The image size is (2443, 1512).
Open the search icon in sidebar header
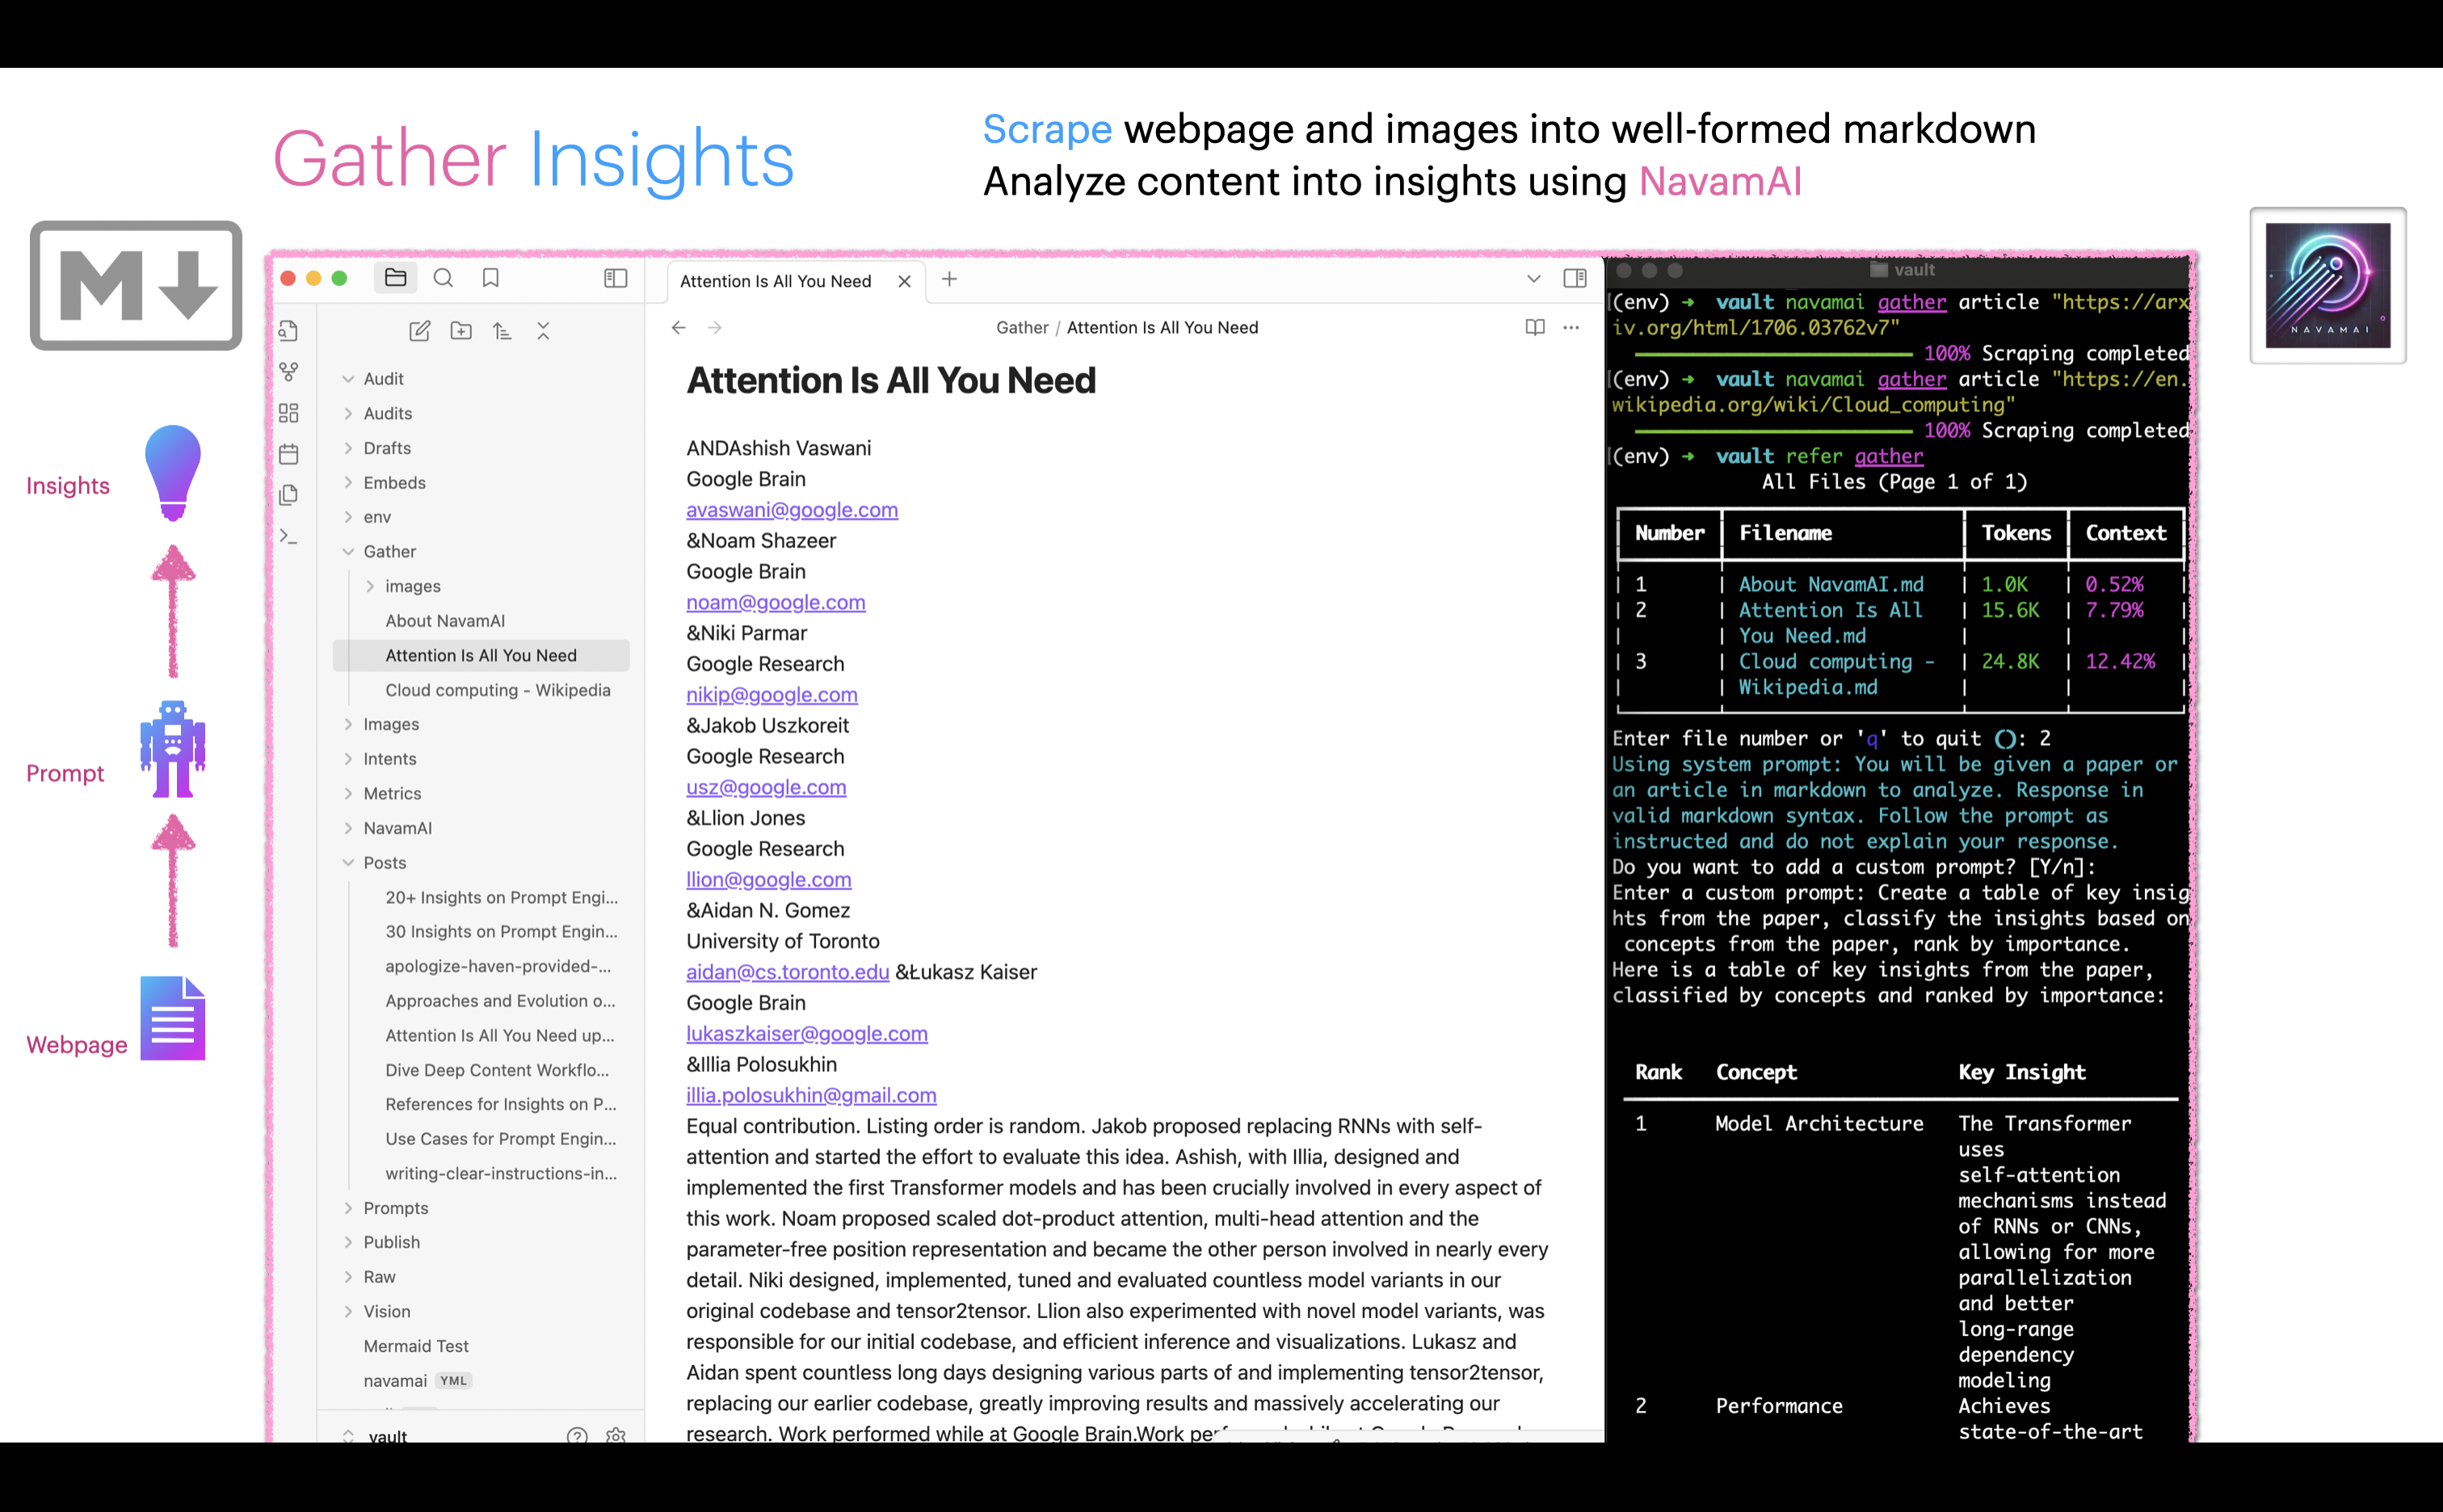(443, 278)
